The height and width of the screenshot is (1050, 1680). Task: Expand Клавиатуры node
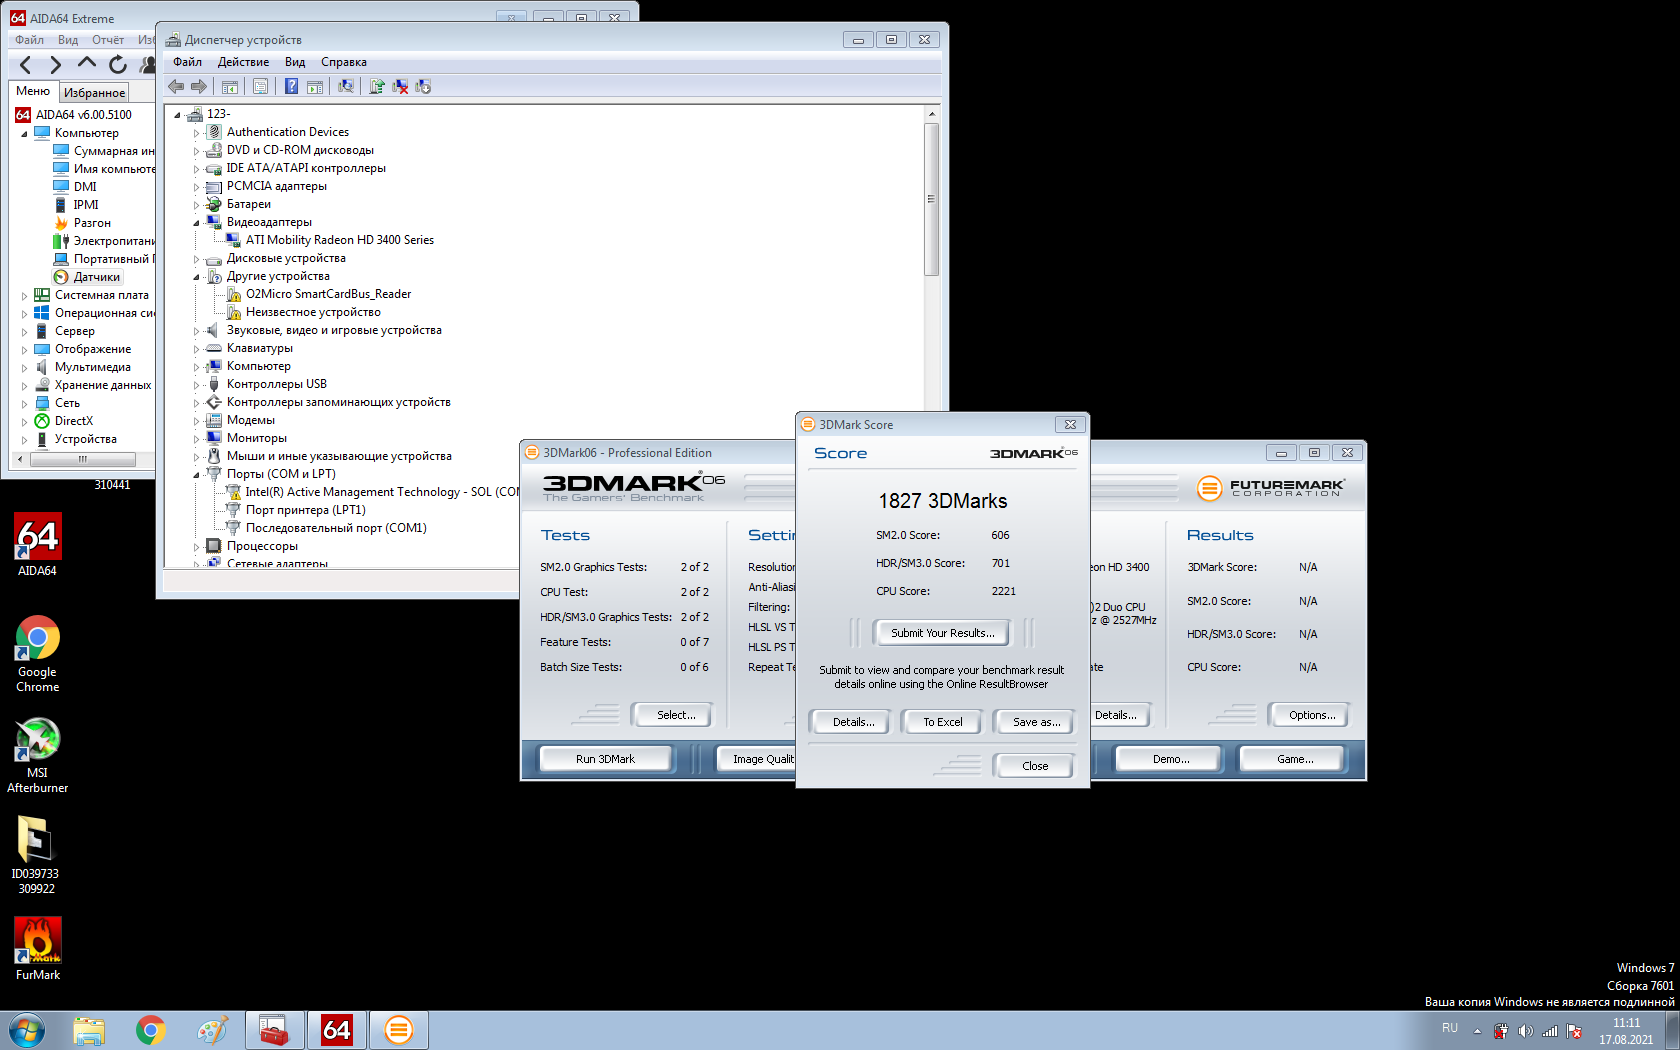click(196, 349)
